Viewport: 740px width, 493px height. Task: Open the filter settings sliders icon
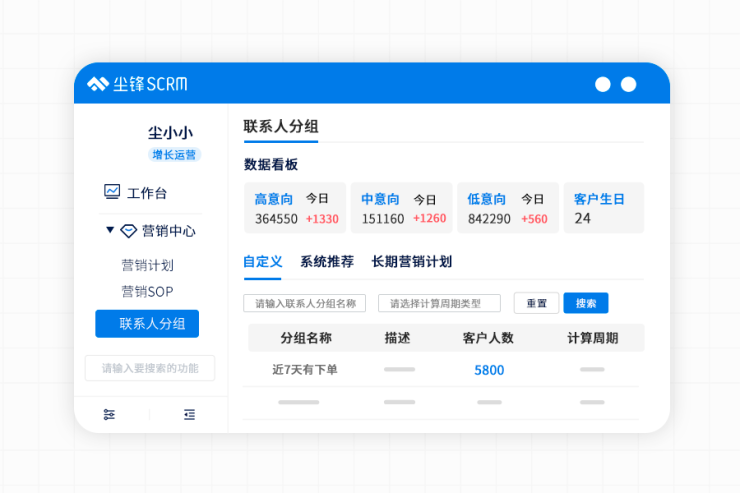109,414
